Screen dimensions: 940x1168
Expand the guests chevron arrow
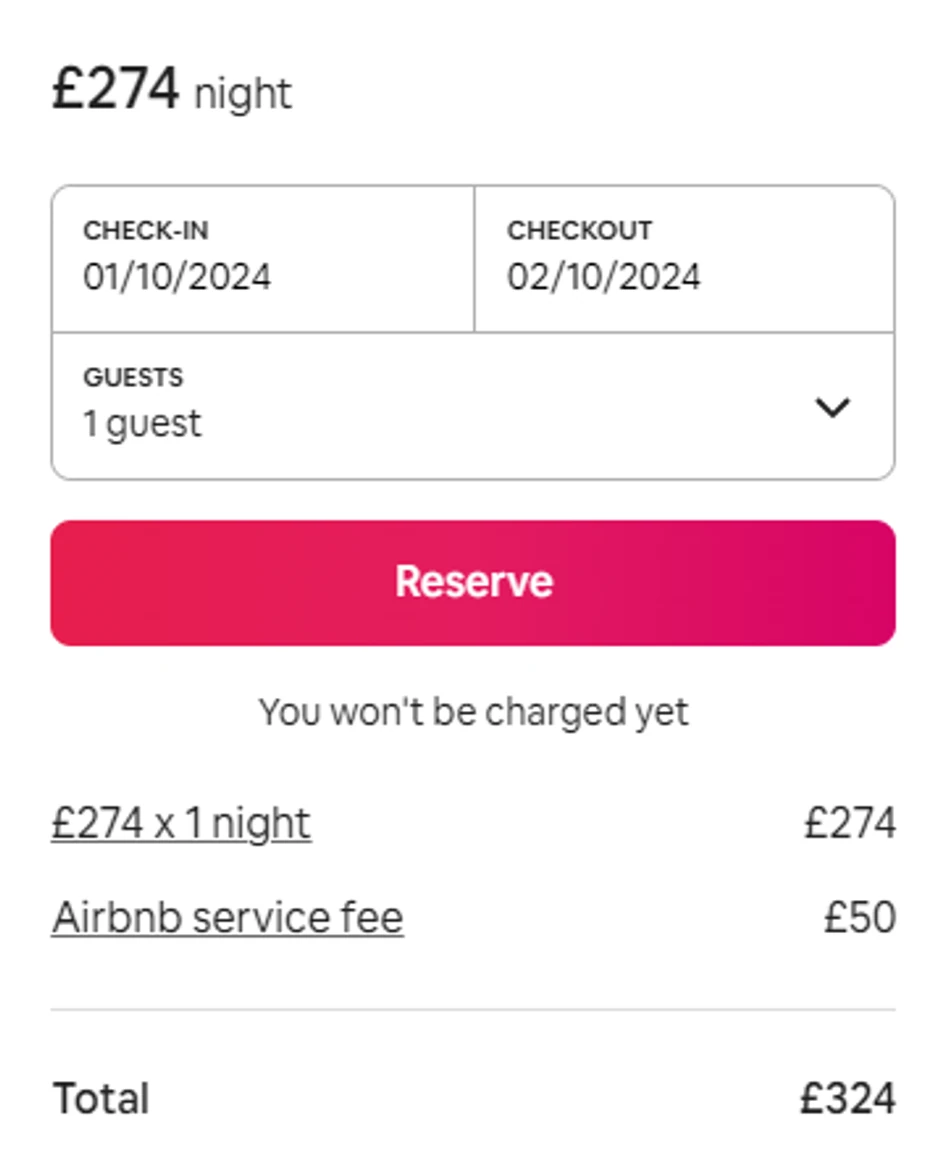pyautogui.click(x=832, y=407)
